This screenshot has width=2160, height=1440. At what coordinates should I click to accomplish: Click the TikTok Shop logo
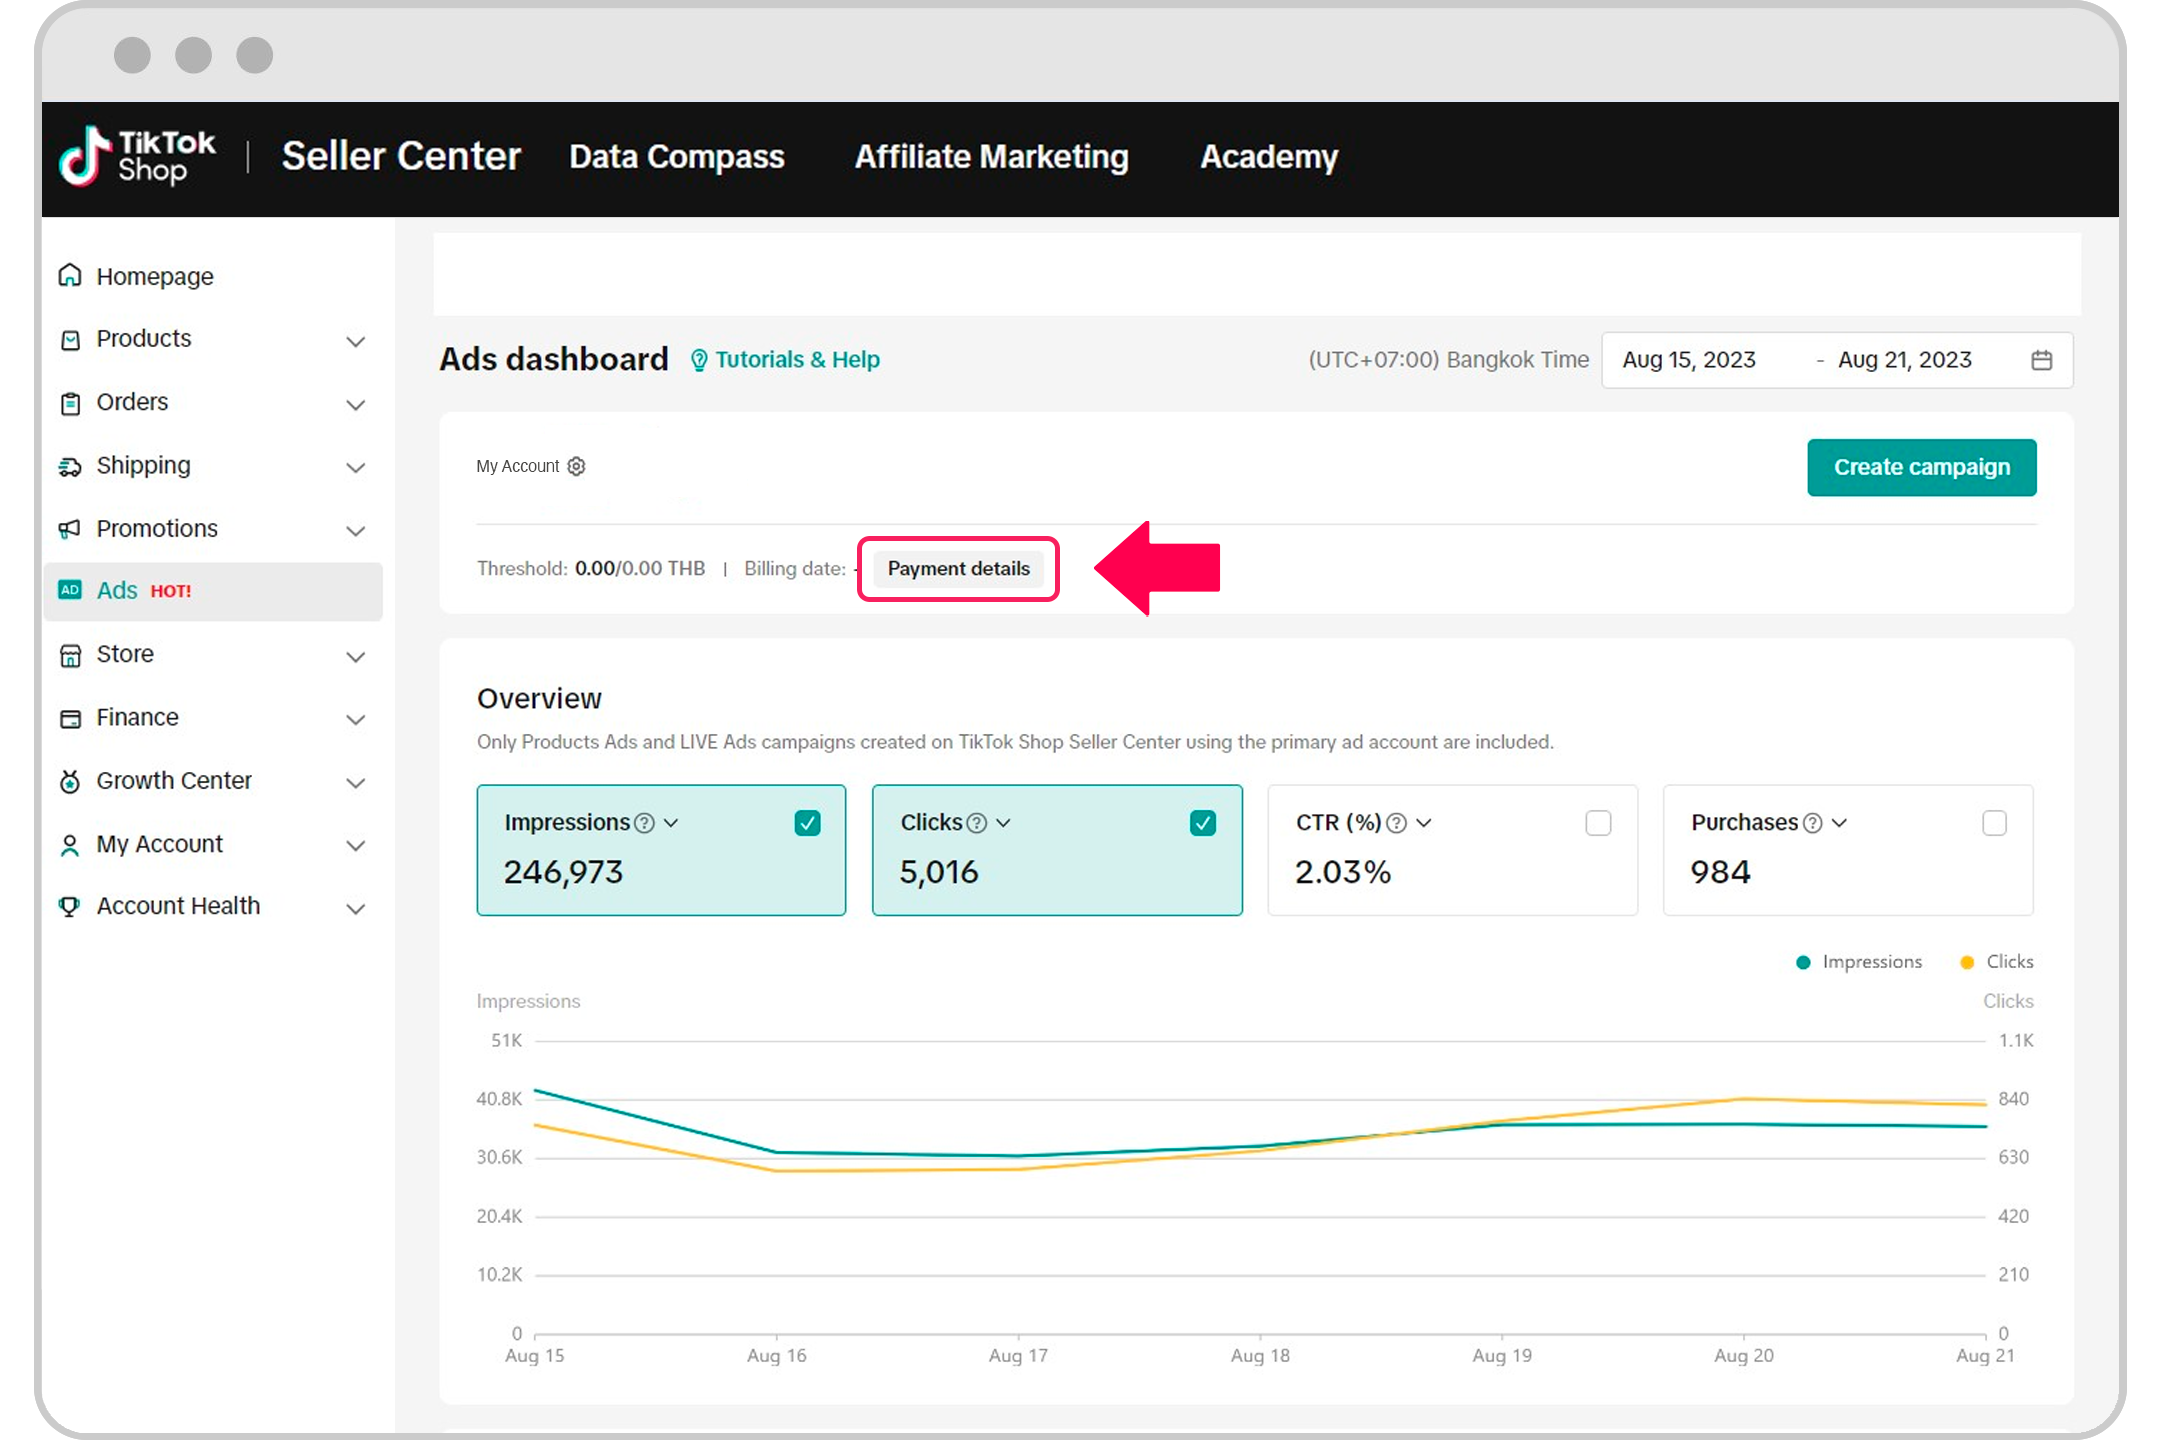[137, 157]
